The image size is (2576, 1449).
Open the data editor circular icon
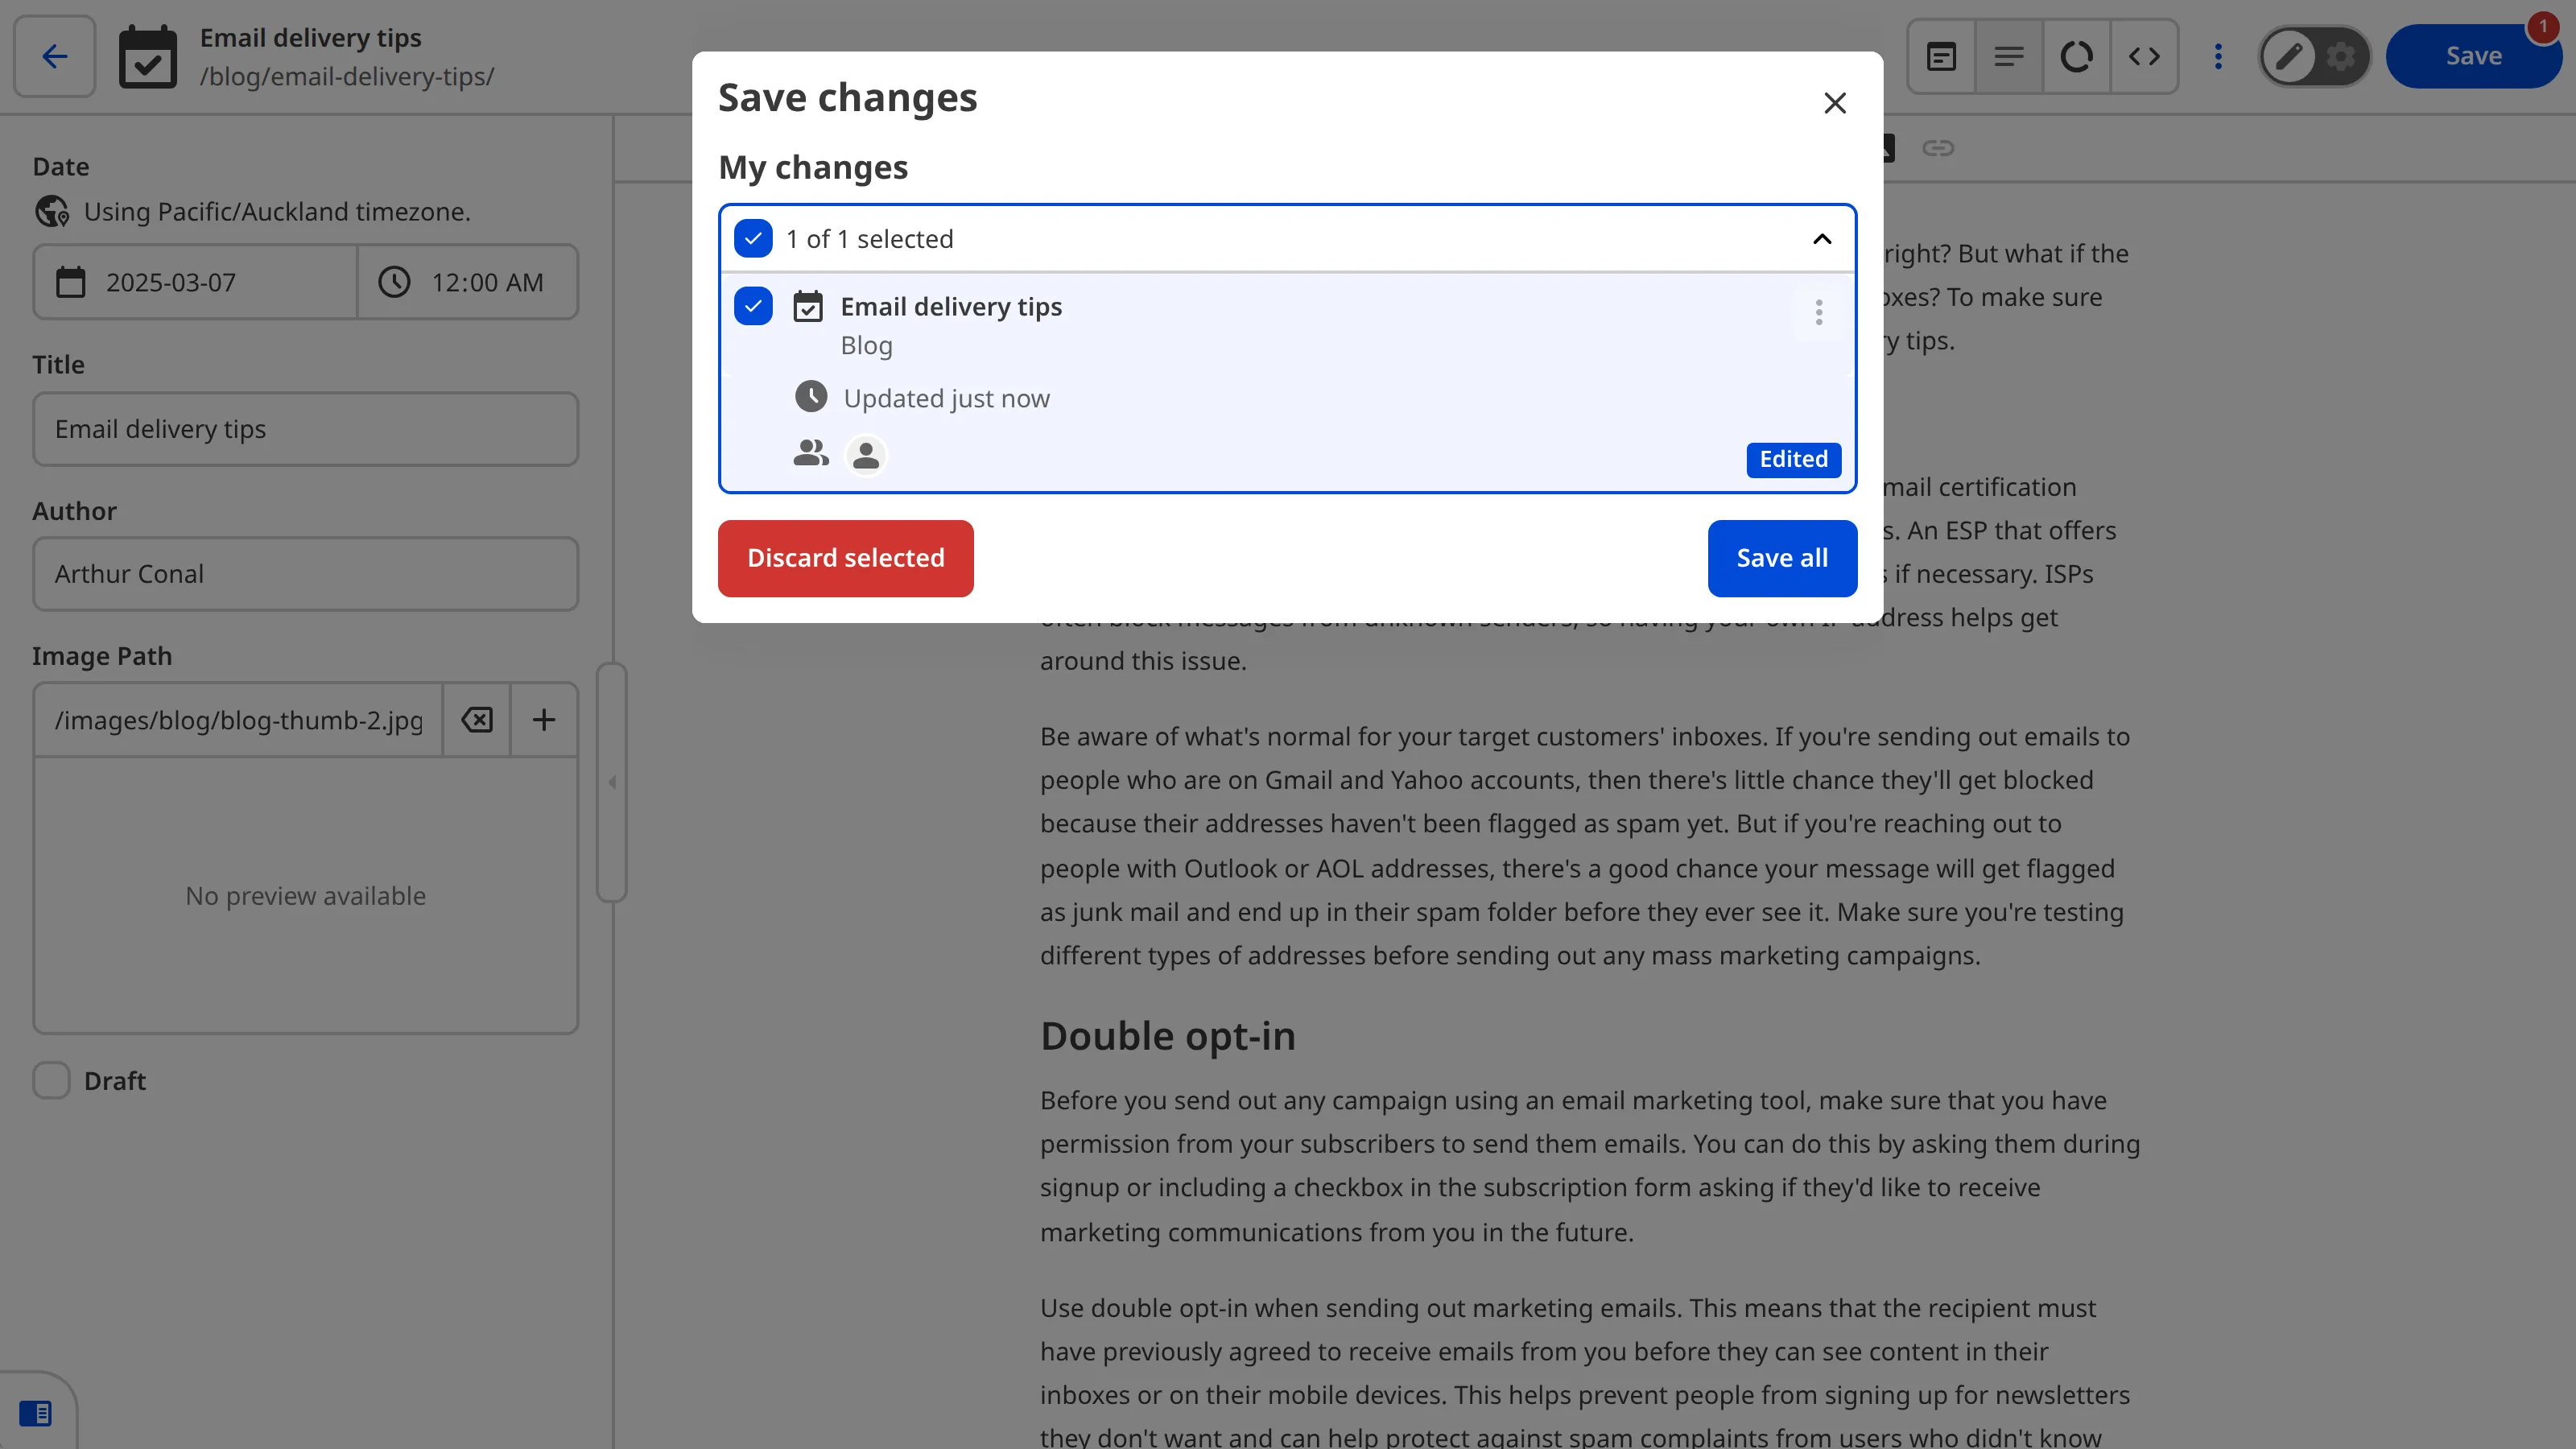2076,56
